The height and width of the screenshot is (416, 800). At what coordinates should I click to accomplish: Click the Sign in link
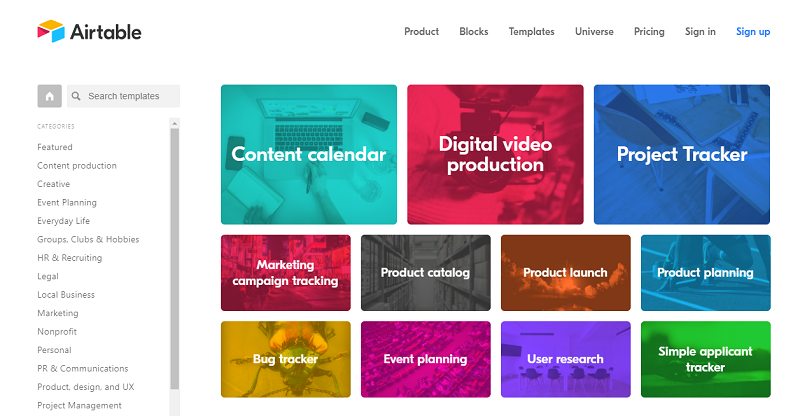pos(700,32)
